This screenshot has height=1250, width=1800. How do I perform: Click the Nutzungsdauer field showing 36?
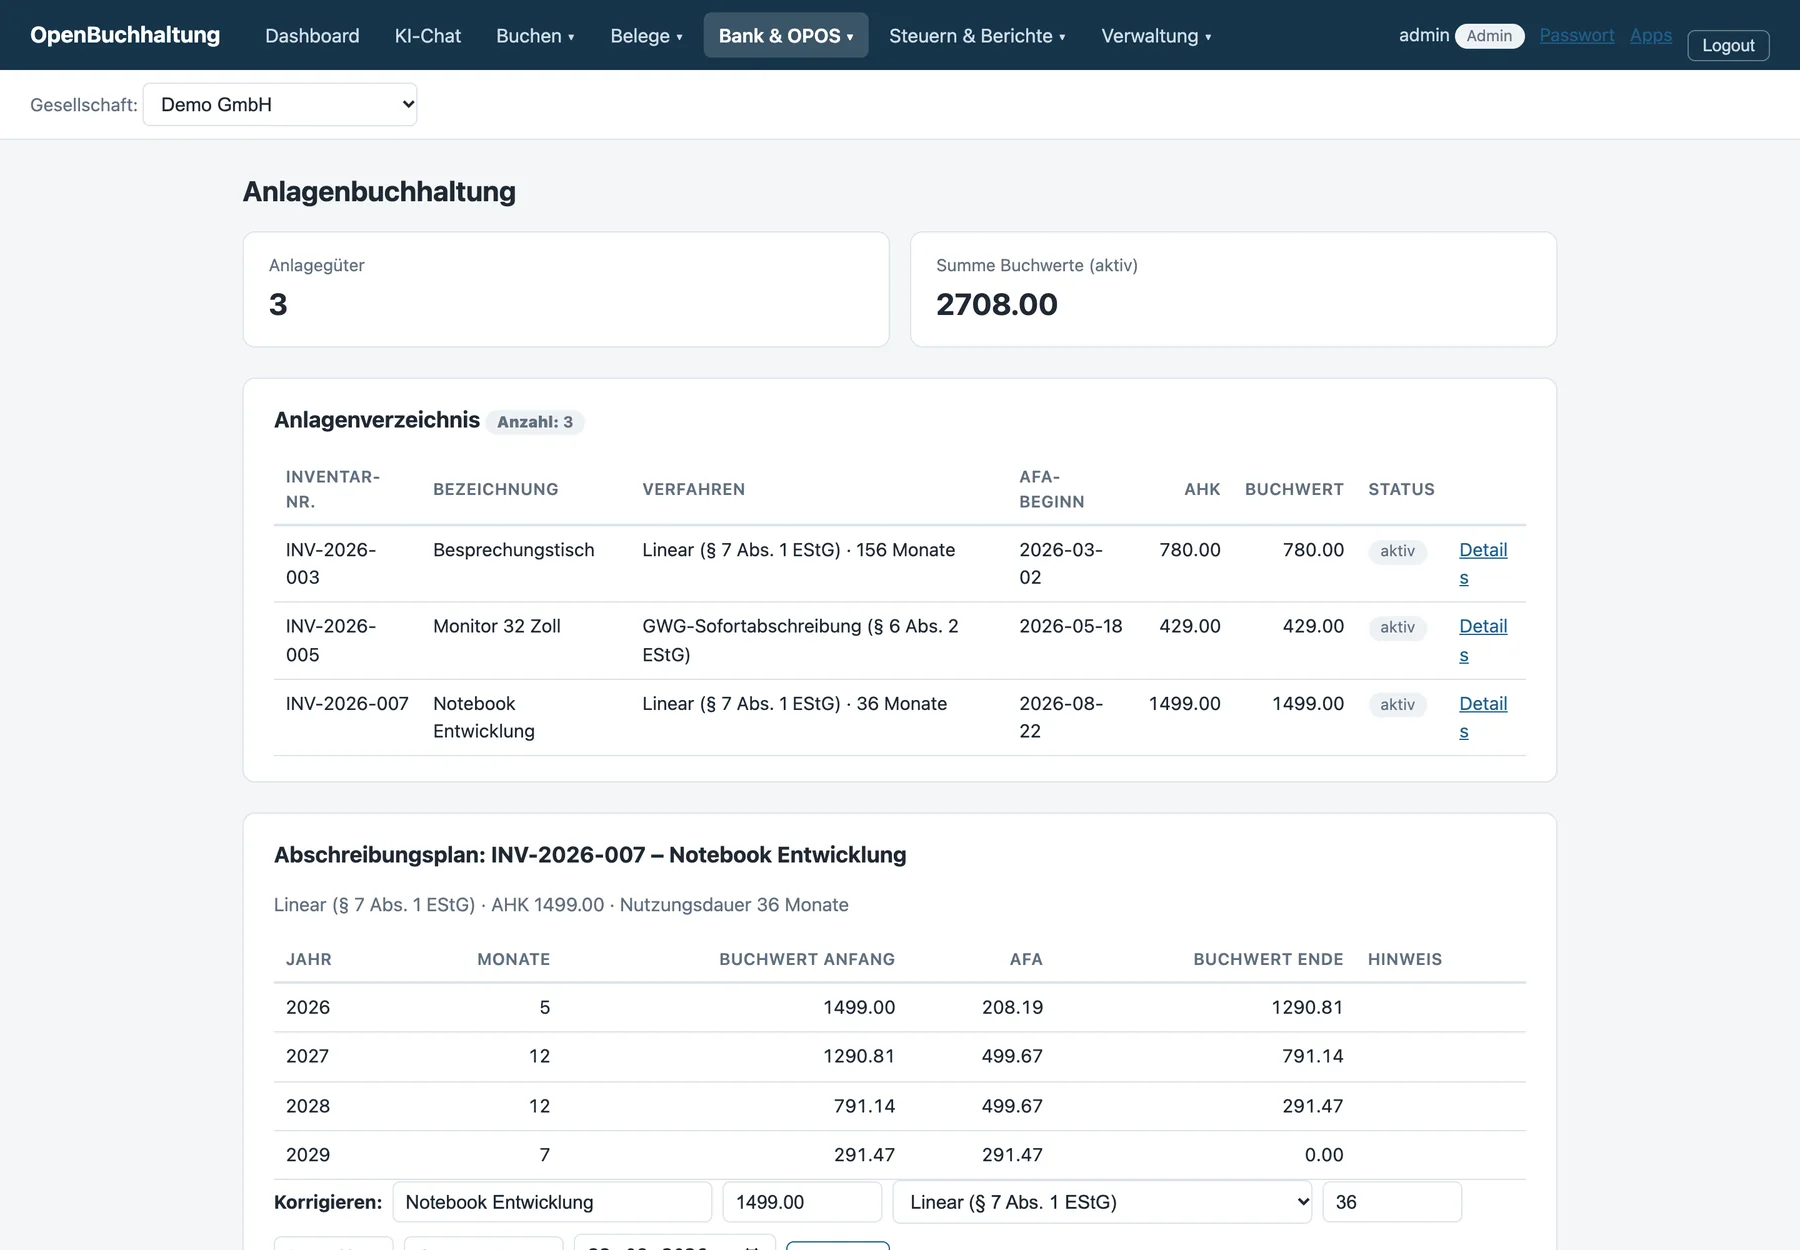click(1392, 1202)
